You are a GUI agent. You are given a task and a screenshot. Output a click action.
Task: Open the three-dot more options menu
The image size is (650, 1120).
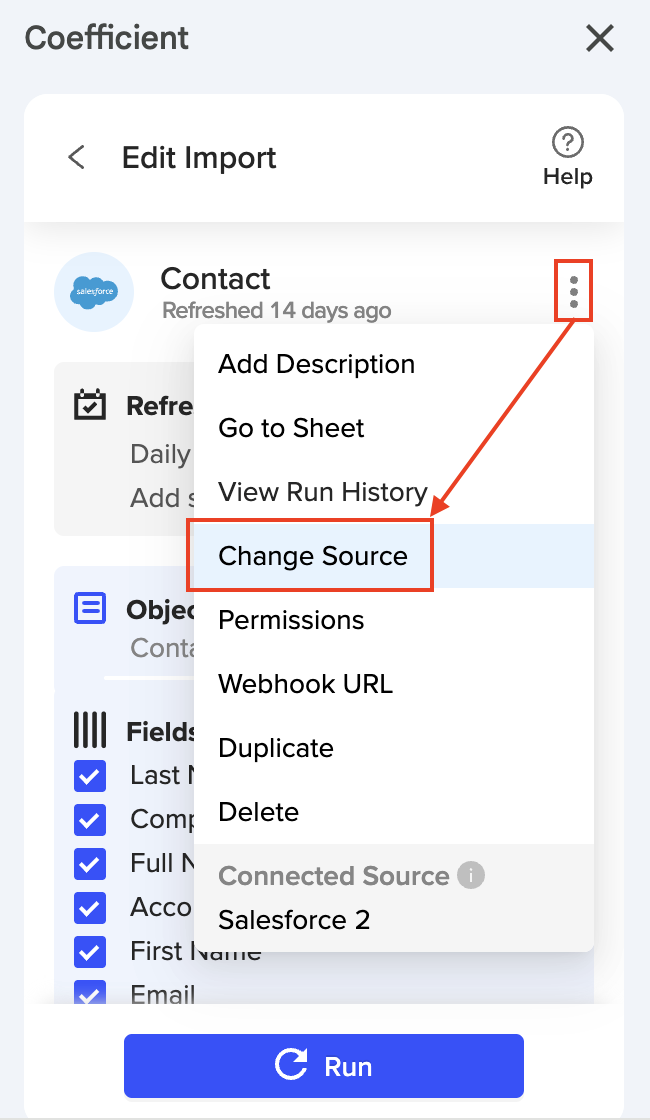(573, 291)
